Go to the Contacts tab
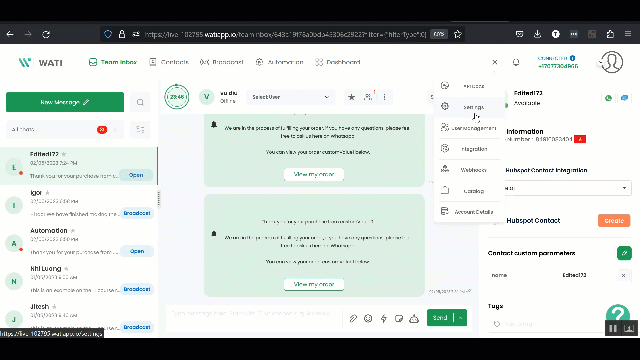640x360 pixels. [169, 62]
